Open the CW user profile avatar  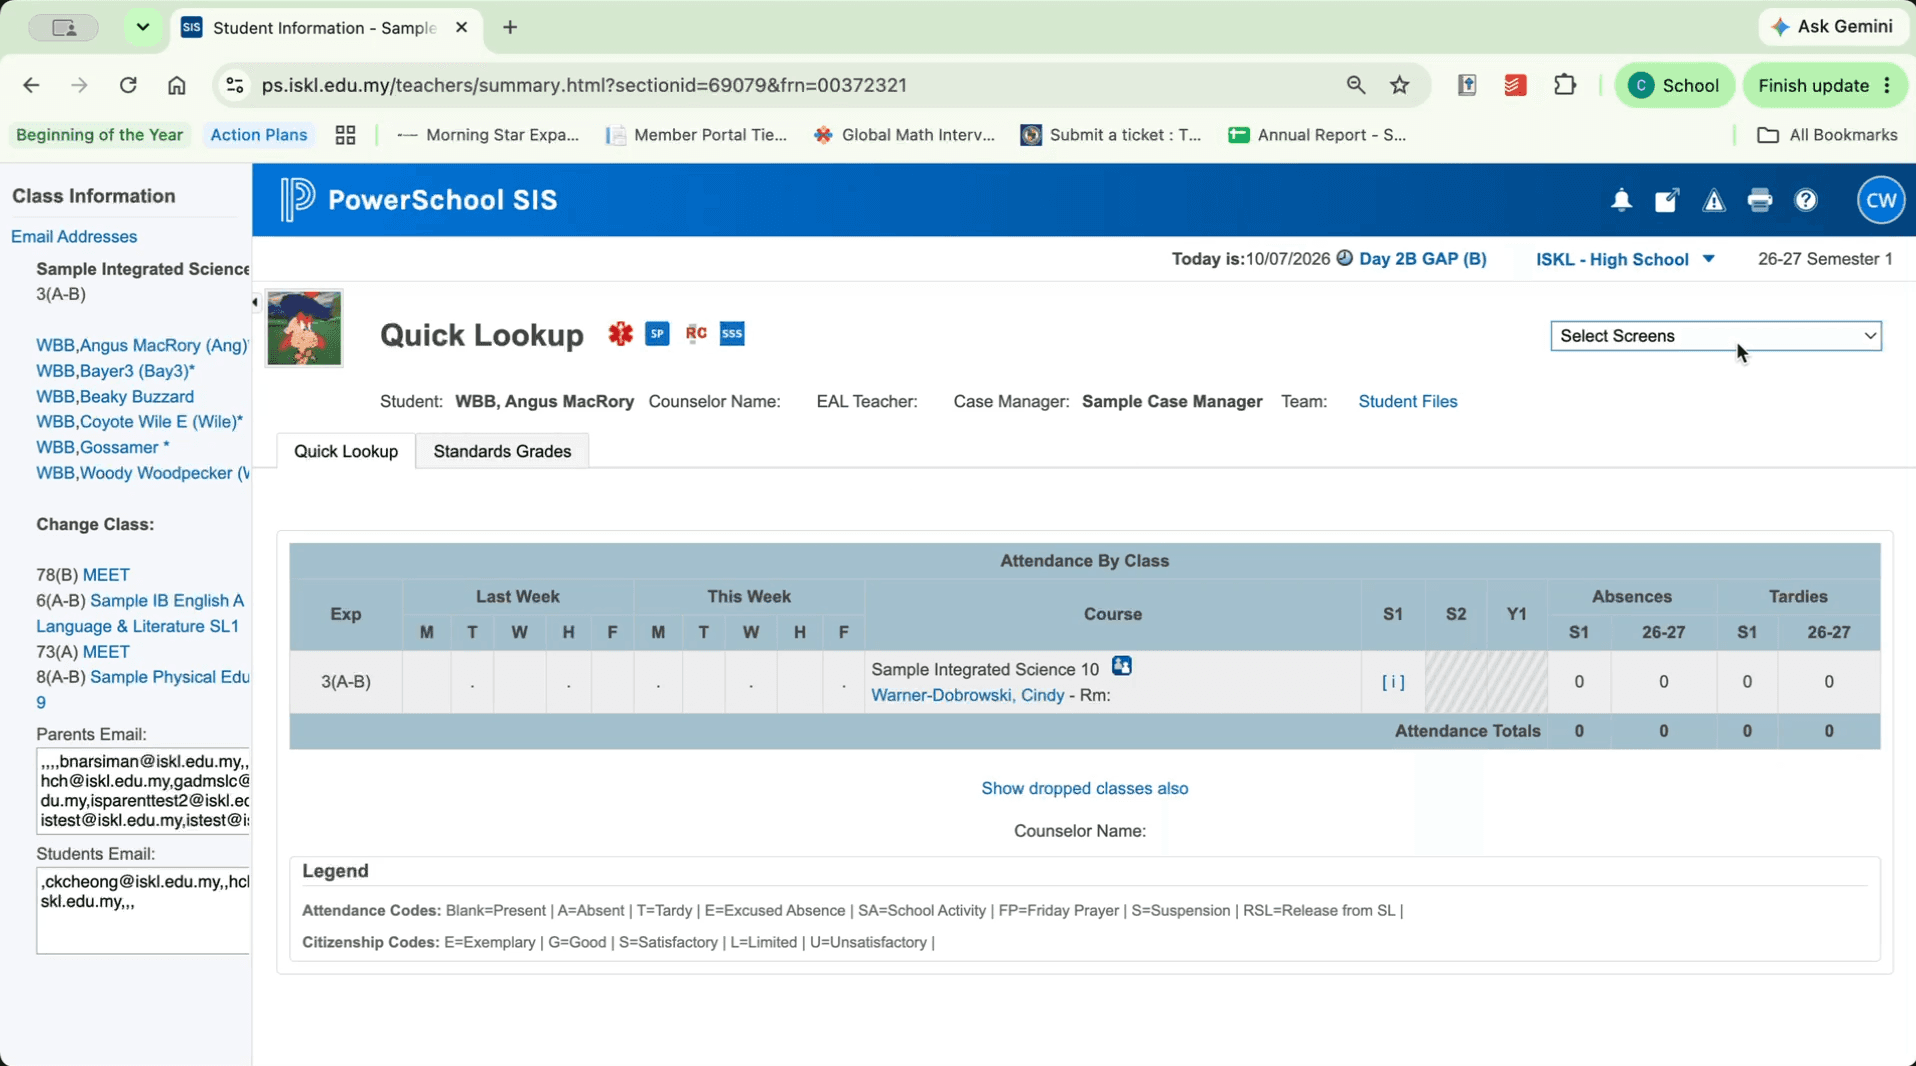click(x=1881, y=200)
